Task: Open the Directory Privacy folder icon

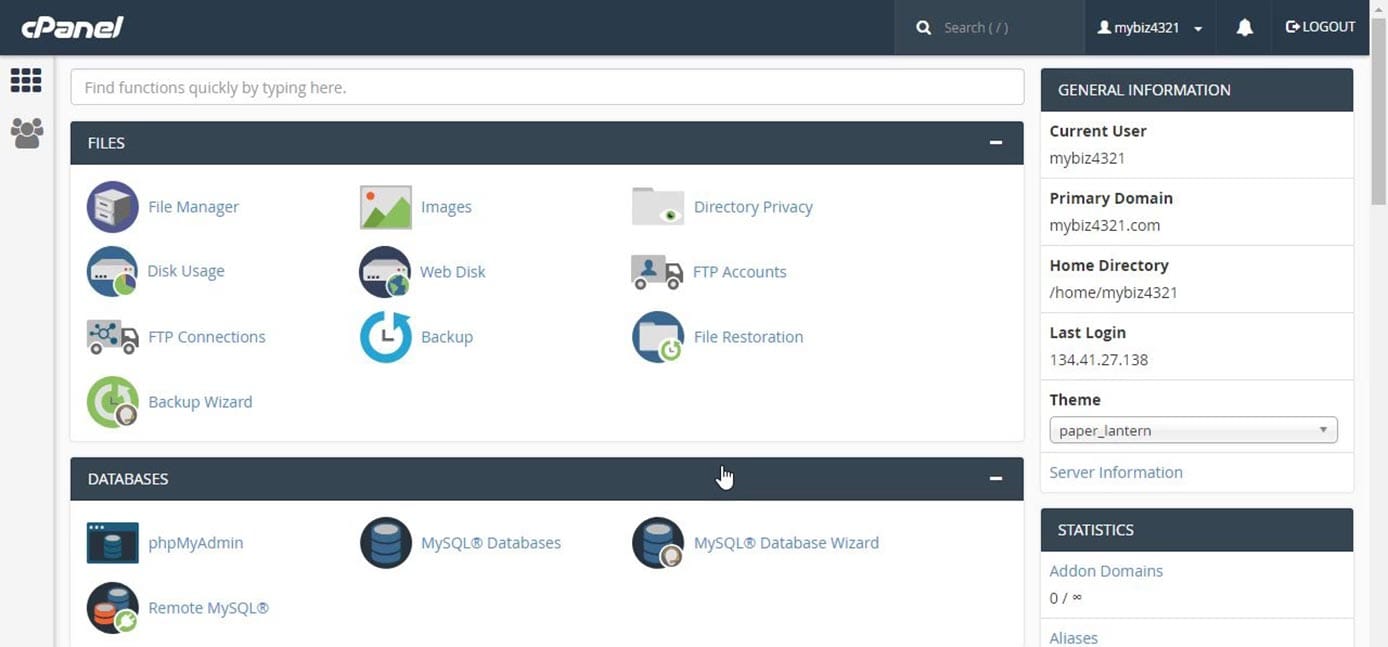Action: (658, 207)
